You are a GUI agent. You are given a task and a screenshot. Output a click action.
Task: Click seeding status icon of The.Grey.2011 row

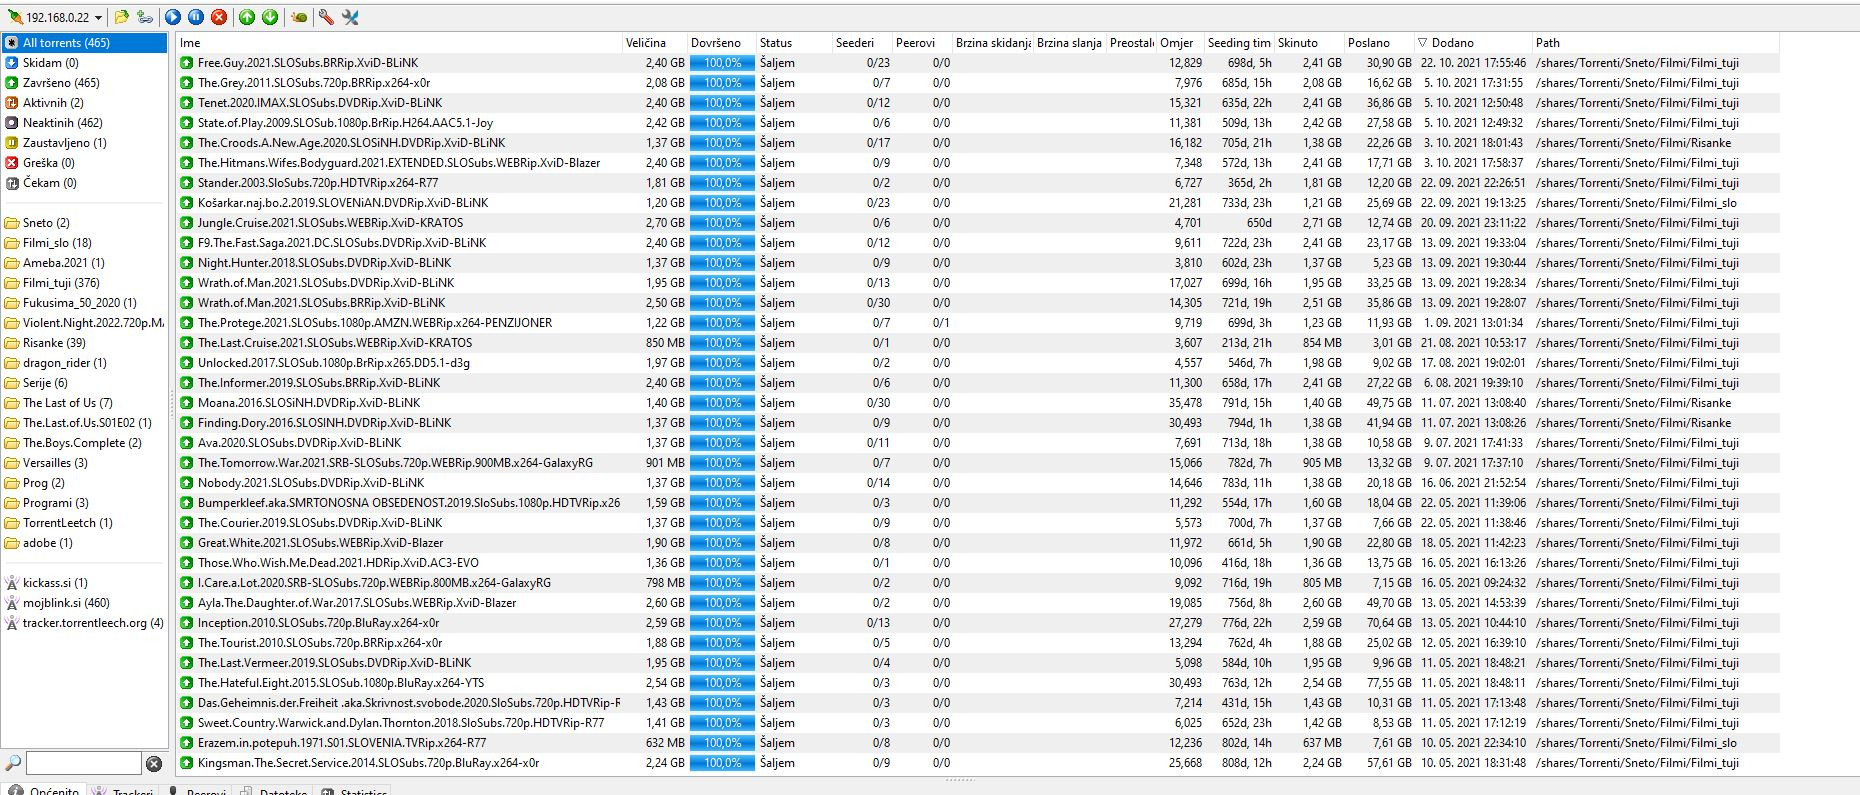(x=187, y=83)
